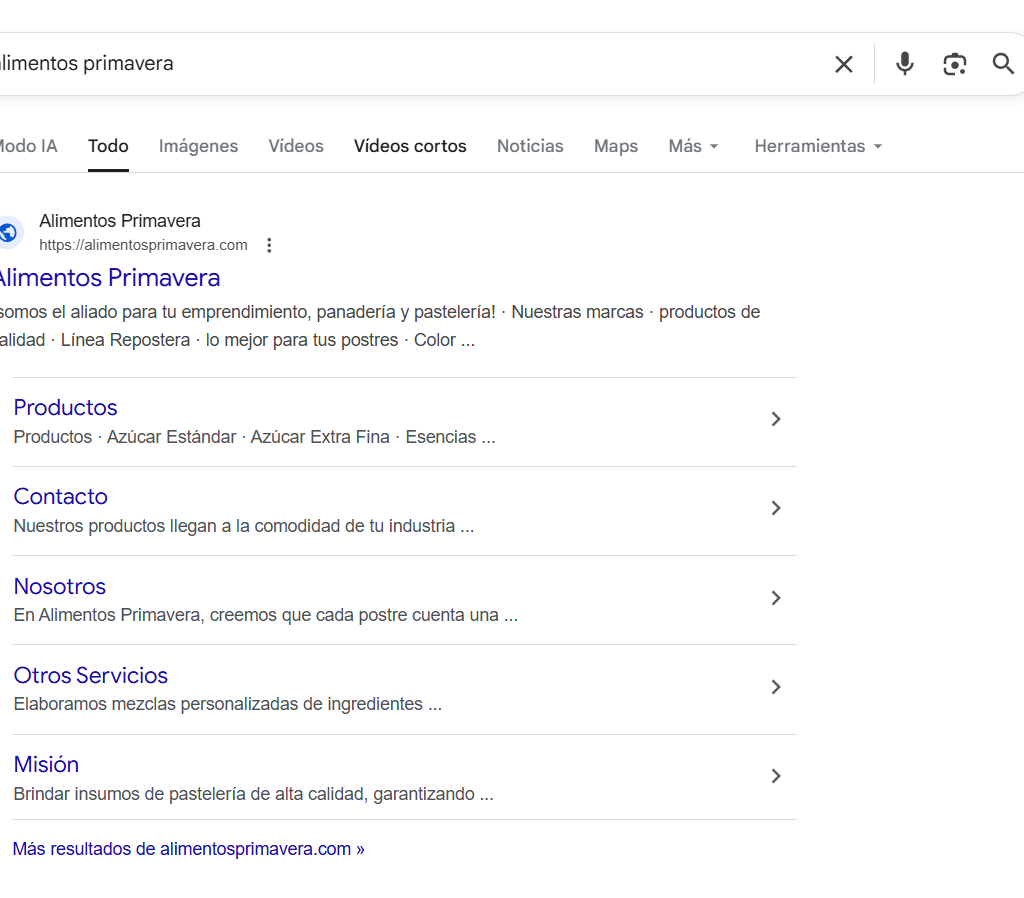Open the Alimentos Primavera main result title

coord(108,278)
